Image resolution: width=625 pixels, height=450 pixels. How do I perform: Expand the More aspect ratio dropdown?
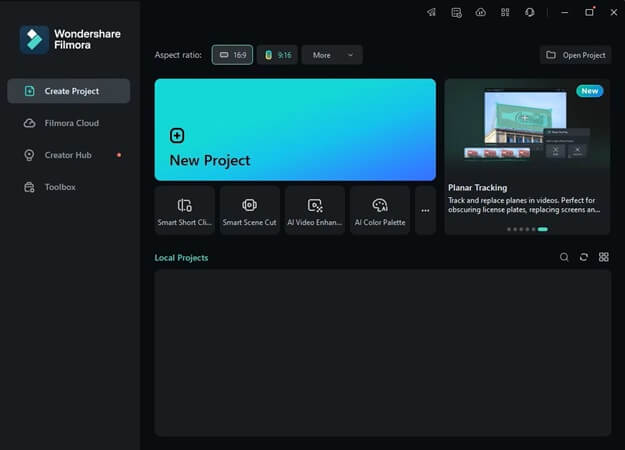332,55
